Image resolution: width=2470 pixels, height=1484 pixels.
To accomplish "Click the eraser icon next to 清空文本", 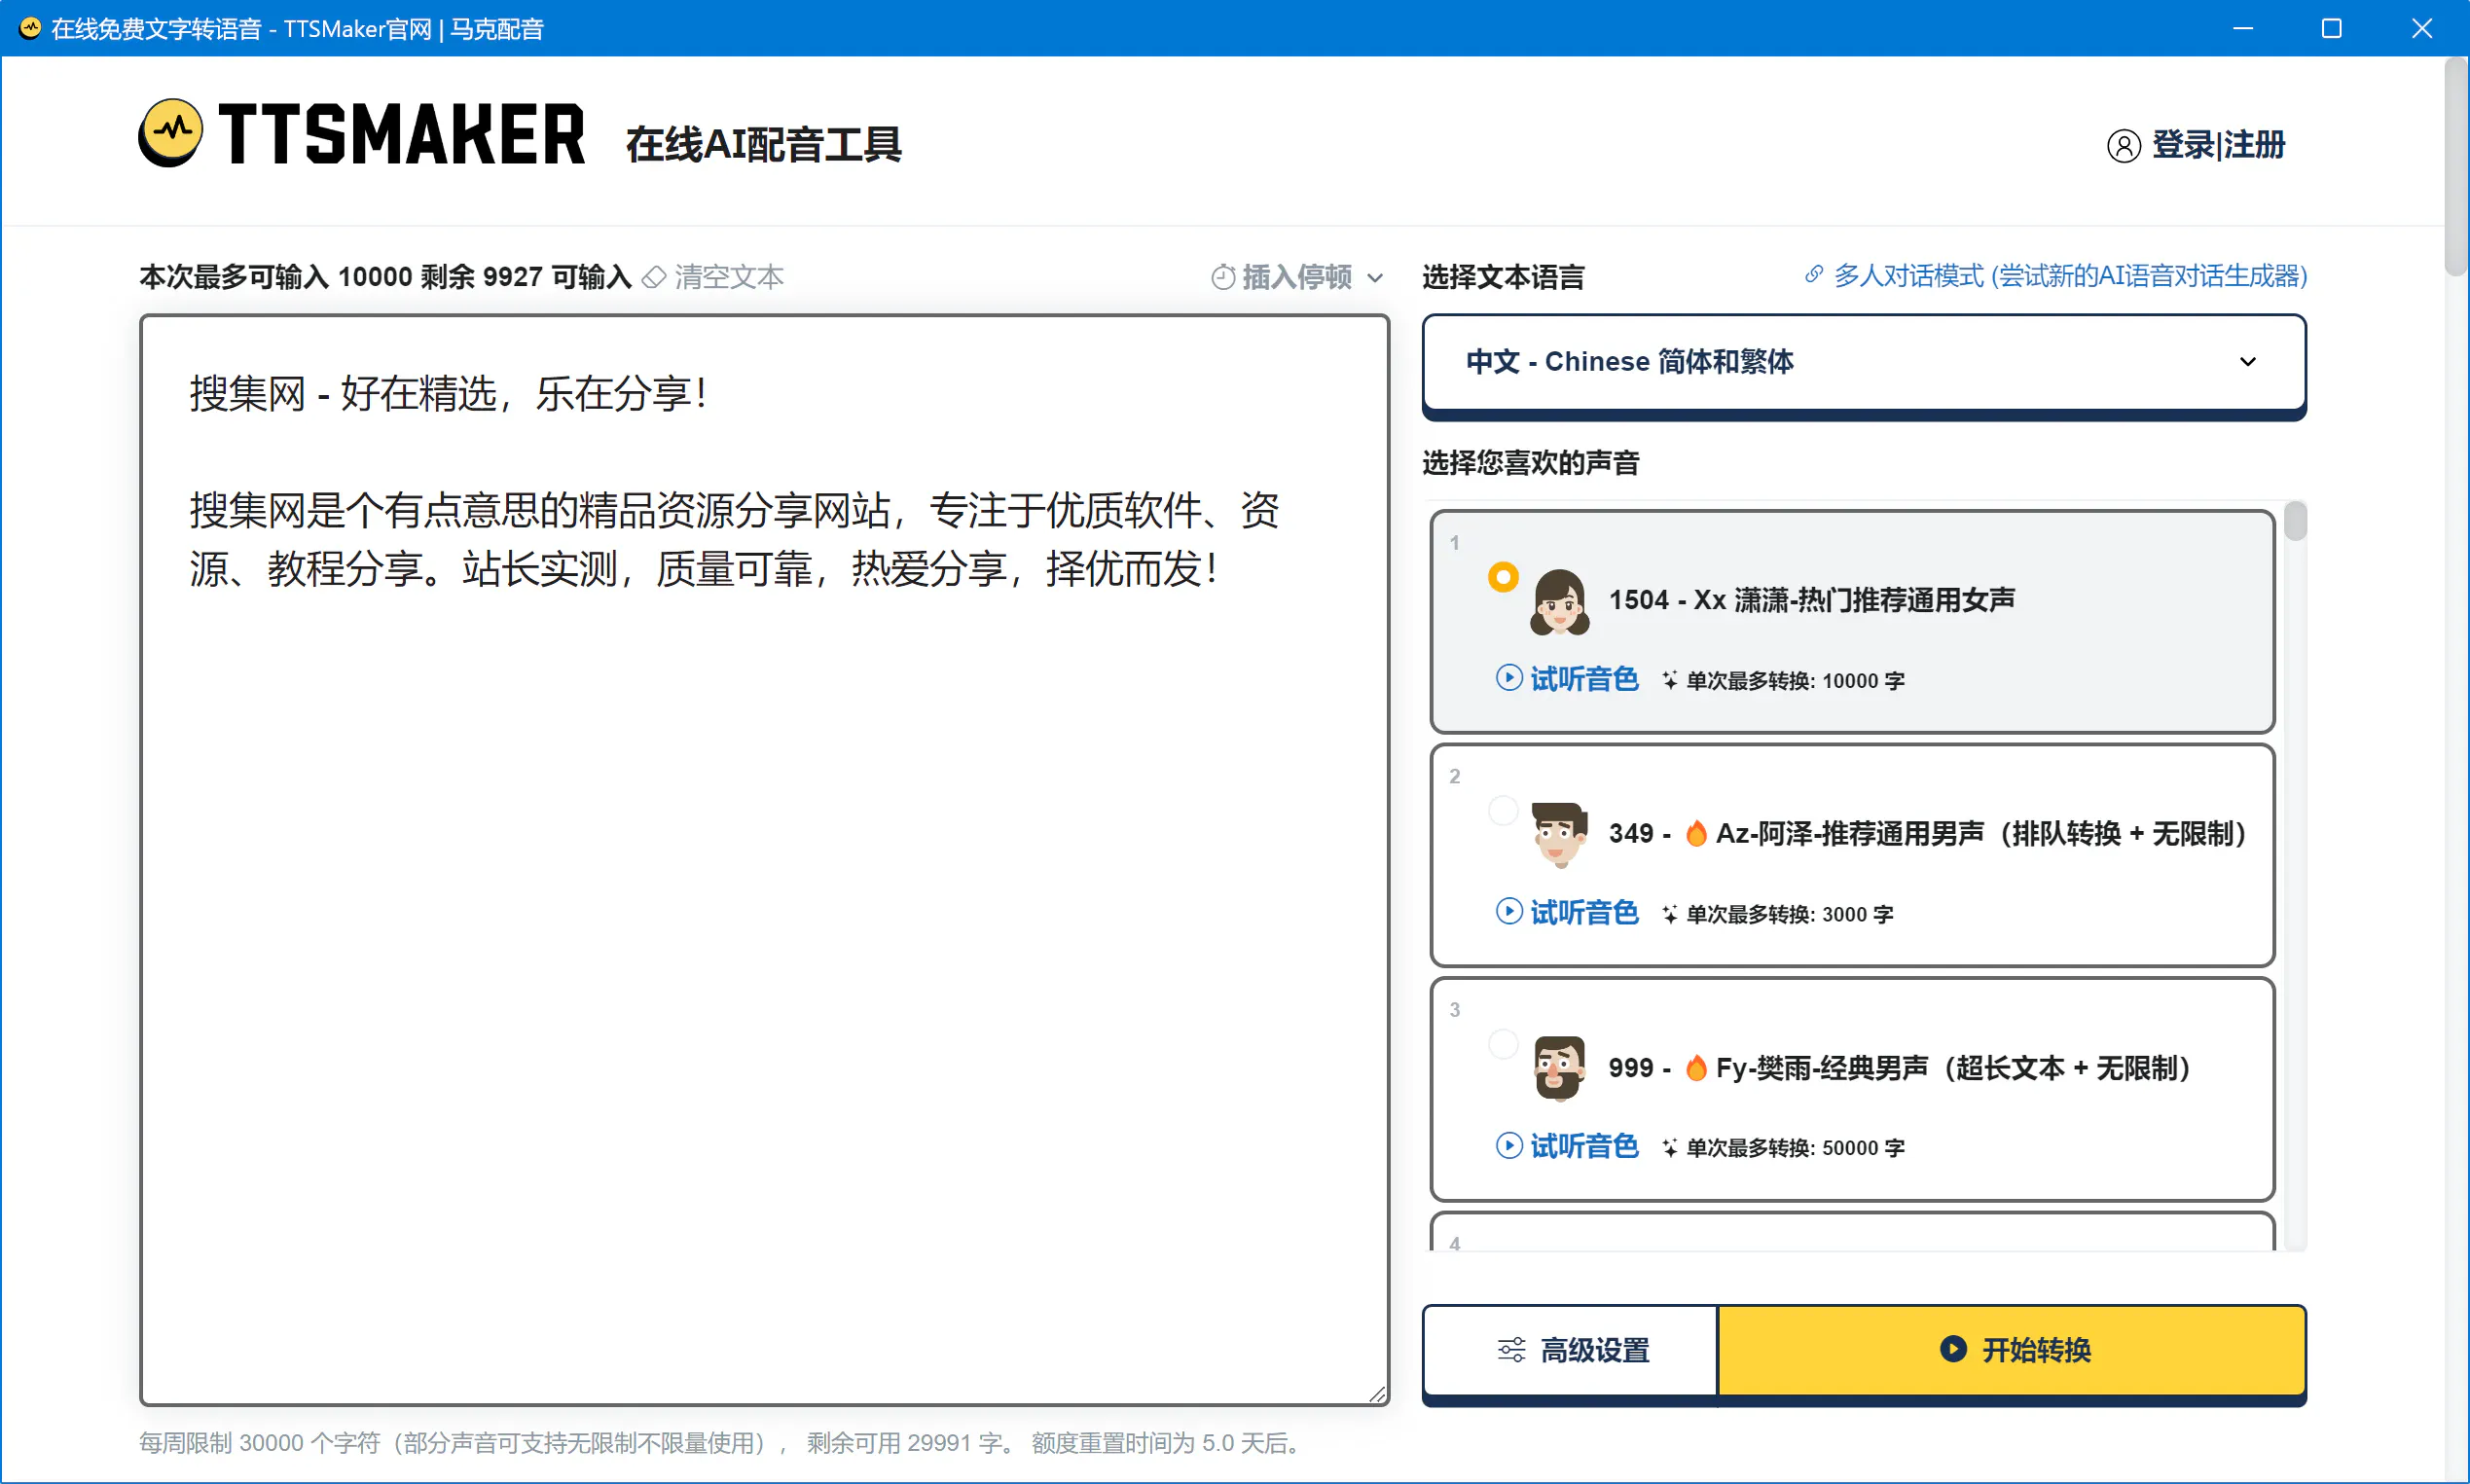I will [x=654, y=277].
